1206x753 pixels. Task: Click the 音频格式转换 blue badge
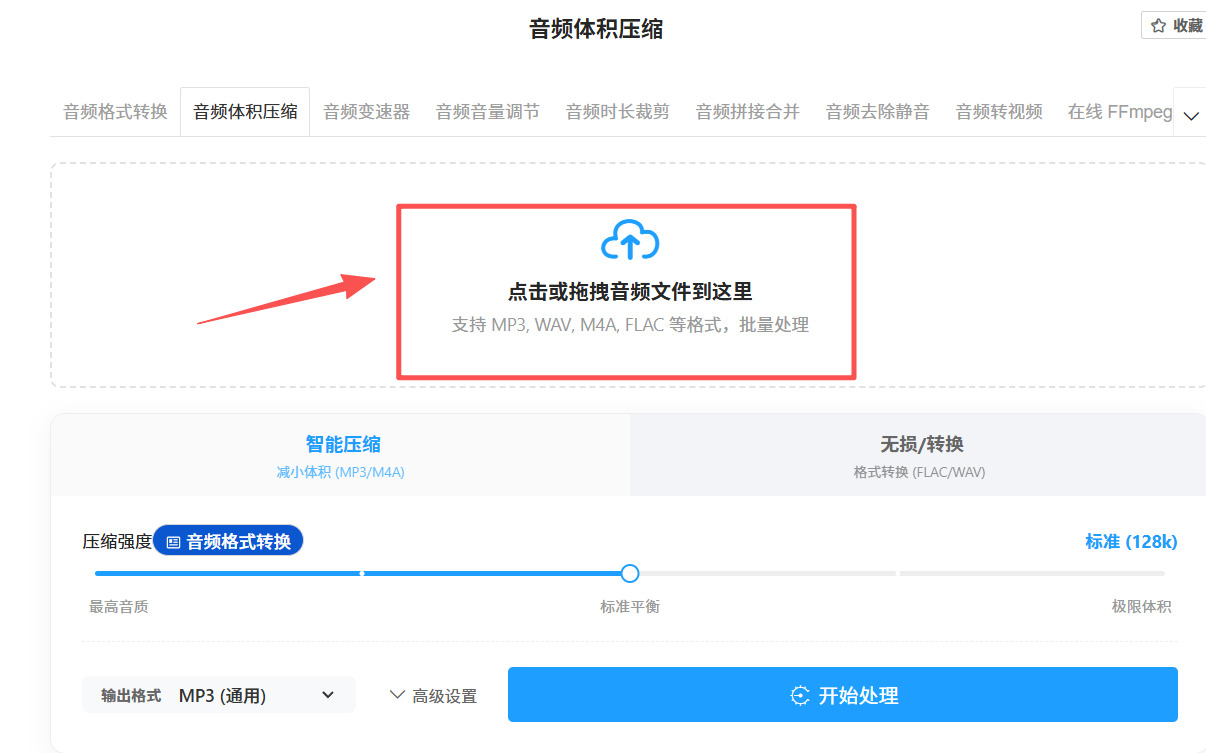[228, 541]
